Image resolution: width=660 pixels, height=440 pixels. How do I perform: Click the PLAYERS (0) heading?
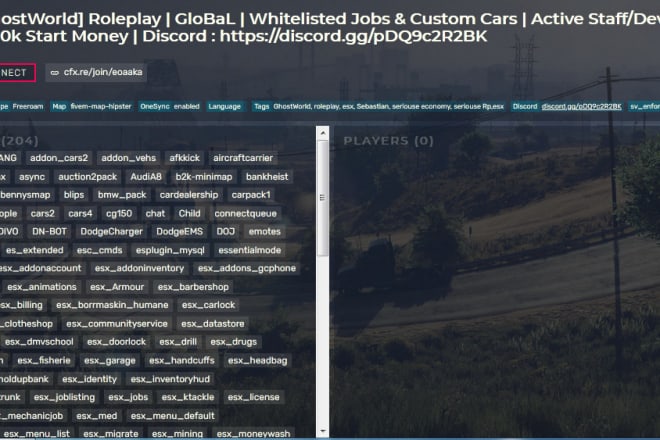click(388, 141)
